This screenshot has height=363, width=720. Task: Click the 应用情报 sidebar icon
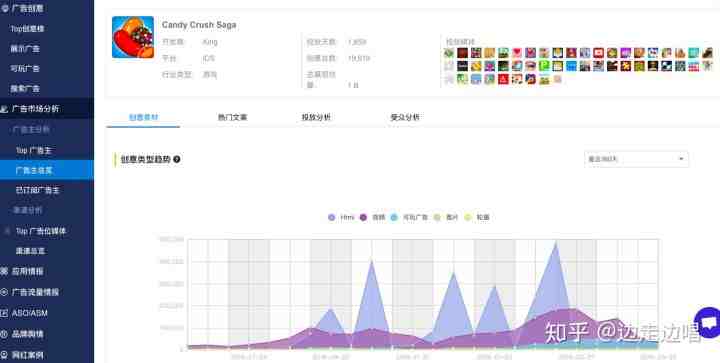[x=4, y=271]
